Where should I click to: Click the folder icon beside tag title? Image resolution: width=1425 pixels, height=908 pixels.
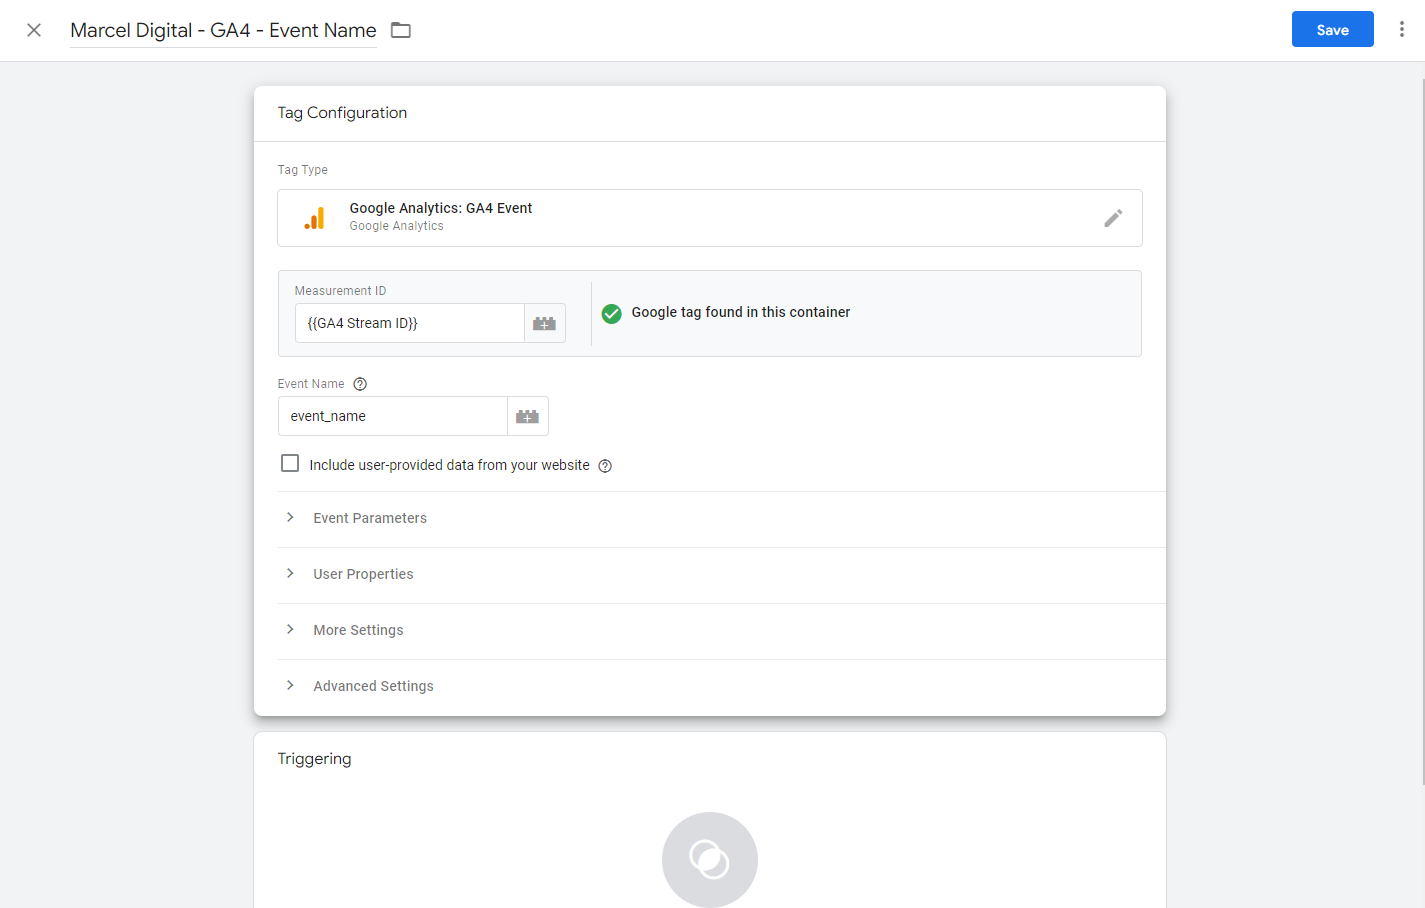click(401, 30)
